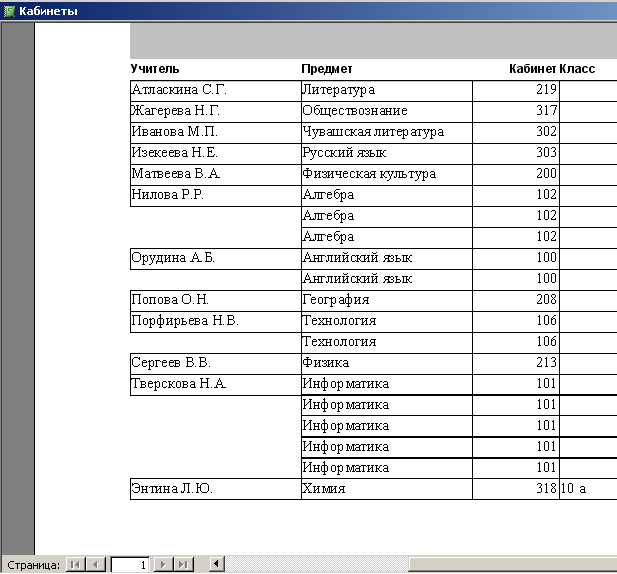Click teacher cell Тверскова Н.А.
The height and width of the screenshot is (574, 617).
click(216, 385)
